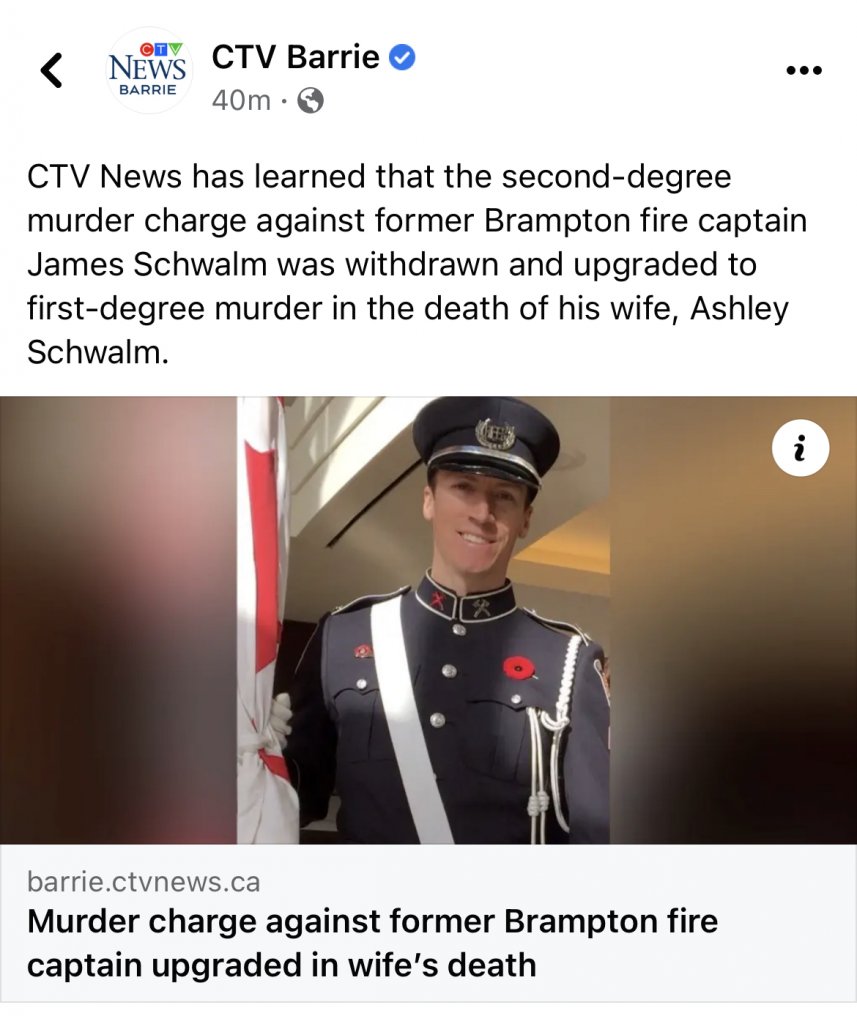Click the globe public-audience icon
Viewport: 857px width, 1024px height.
pyautogui.click(x=311, y=101)
